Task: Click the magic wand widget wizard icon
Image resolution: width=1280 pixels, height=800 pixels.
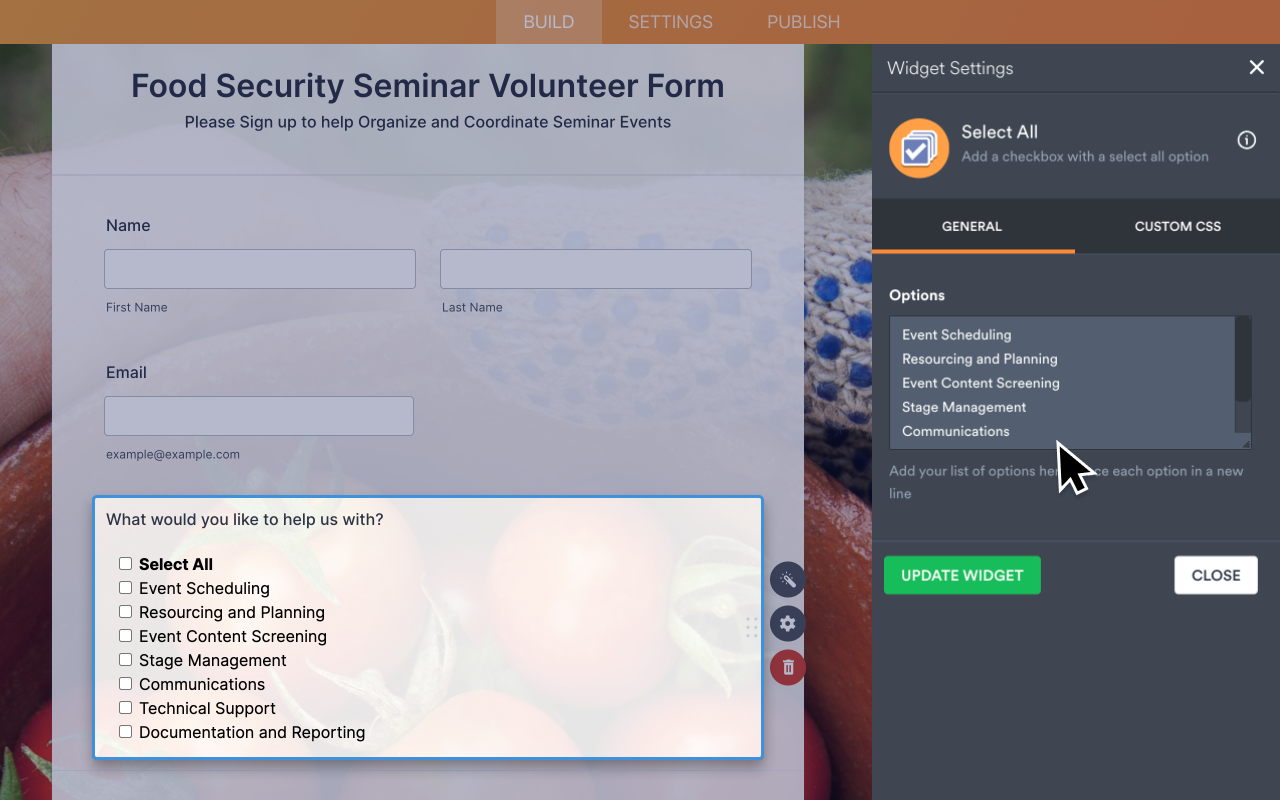Action: (x=787, y=579)
